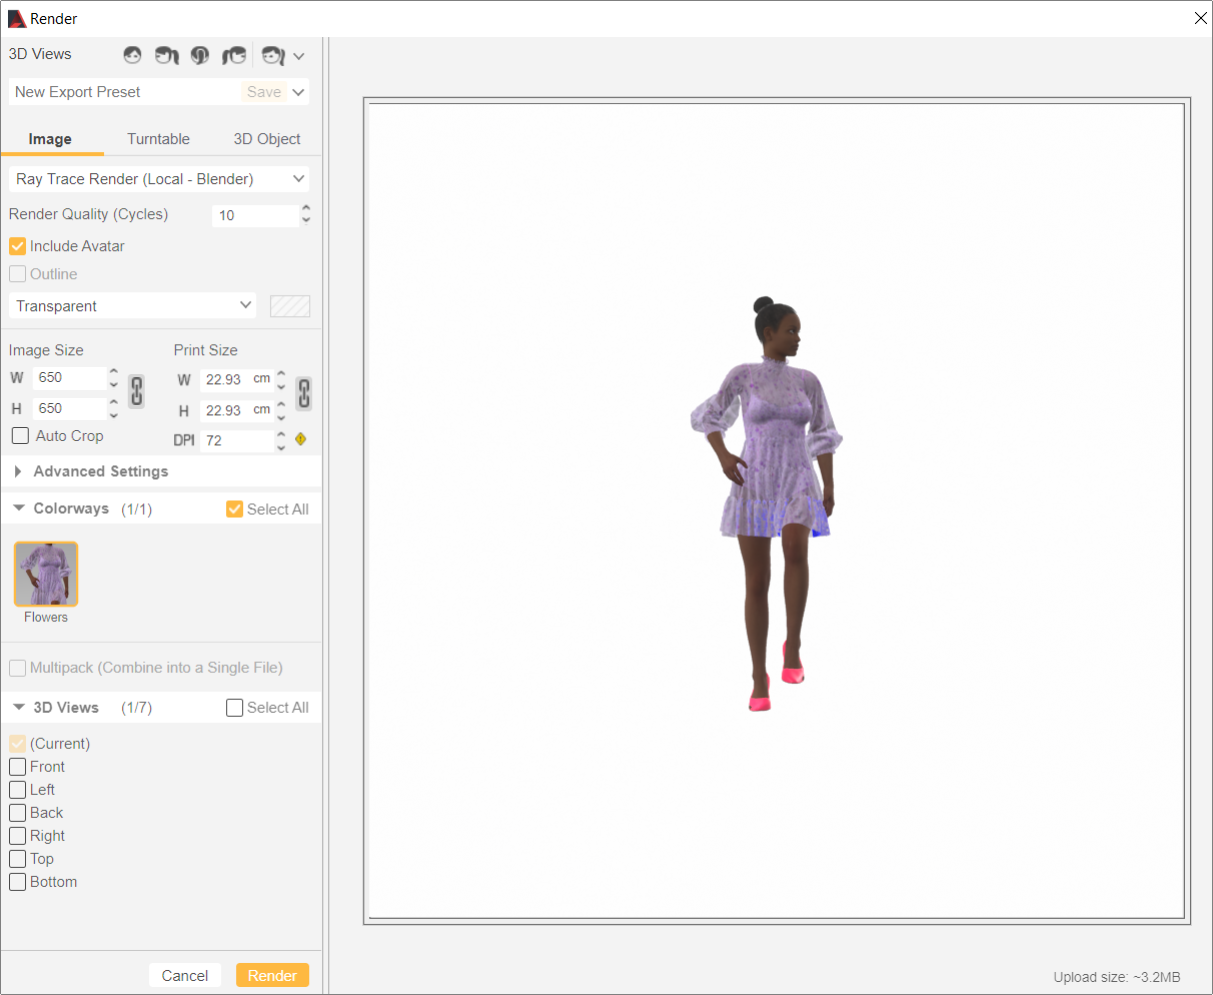
Task: Increase the DPI value with up arrow
Action: [281, 435]
